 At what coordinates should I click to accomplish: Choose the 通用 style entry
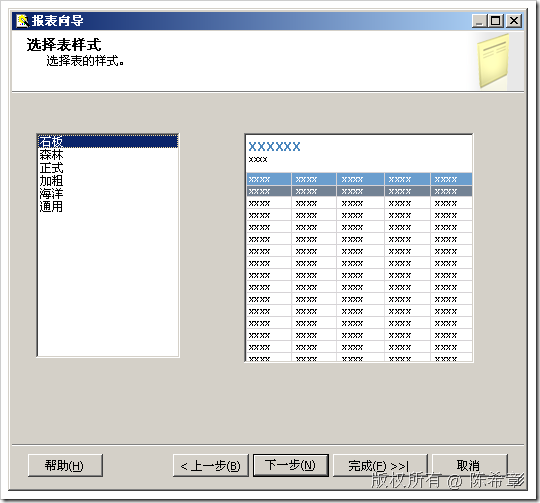[108, 207]
